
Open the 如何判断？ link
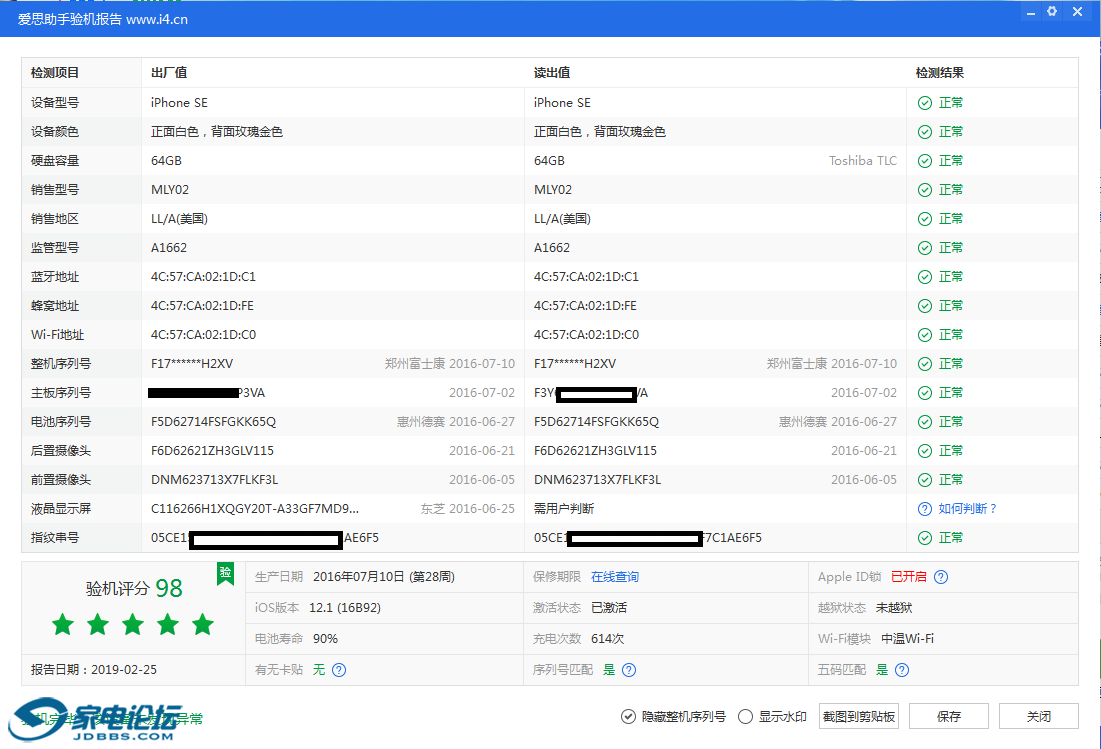[x=968, y=509]
